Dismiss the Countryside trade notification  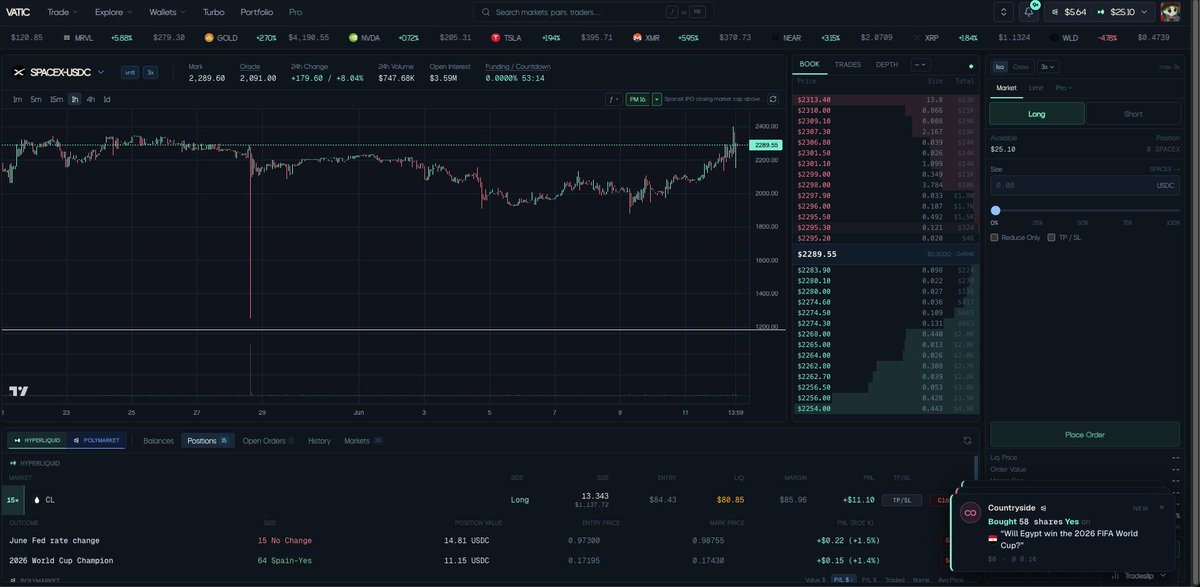click(x=1161, y=507)
